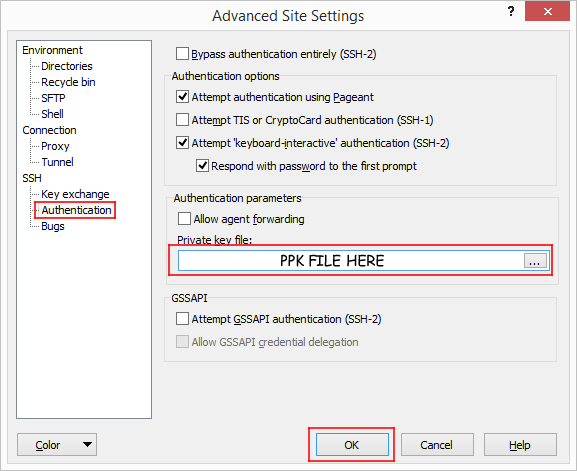Enable Allow agent forwarding

coord(184,219)
